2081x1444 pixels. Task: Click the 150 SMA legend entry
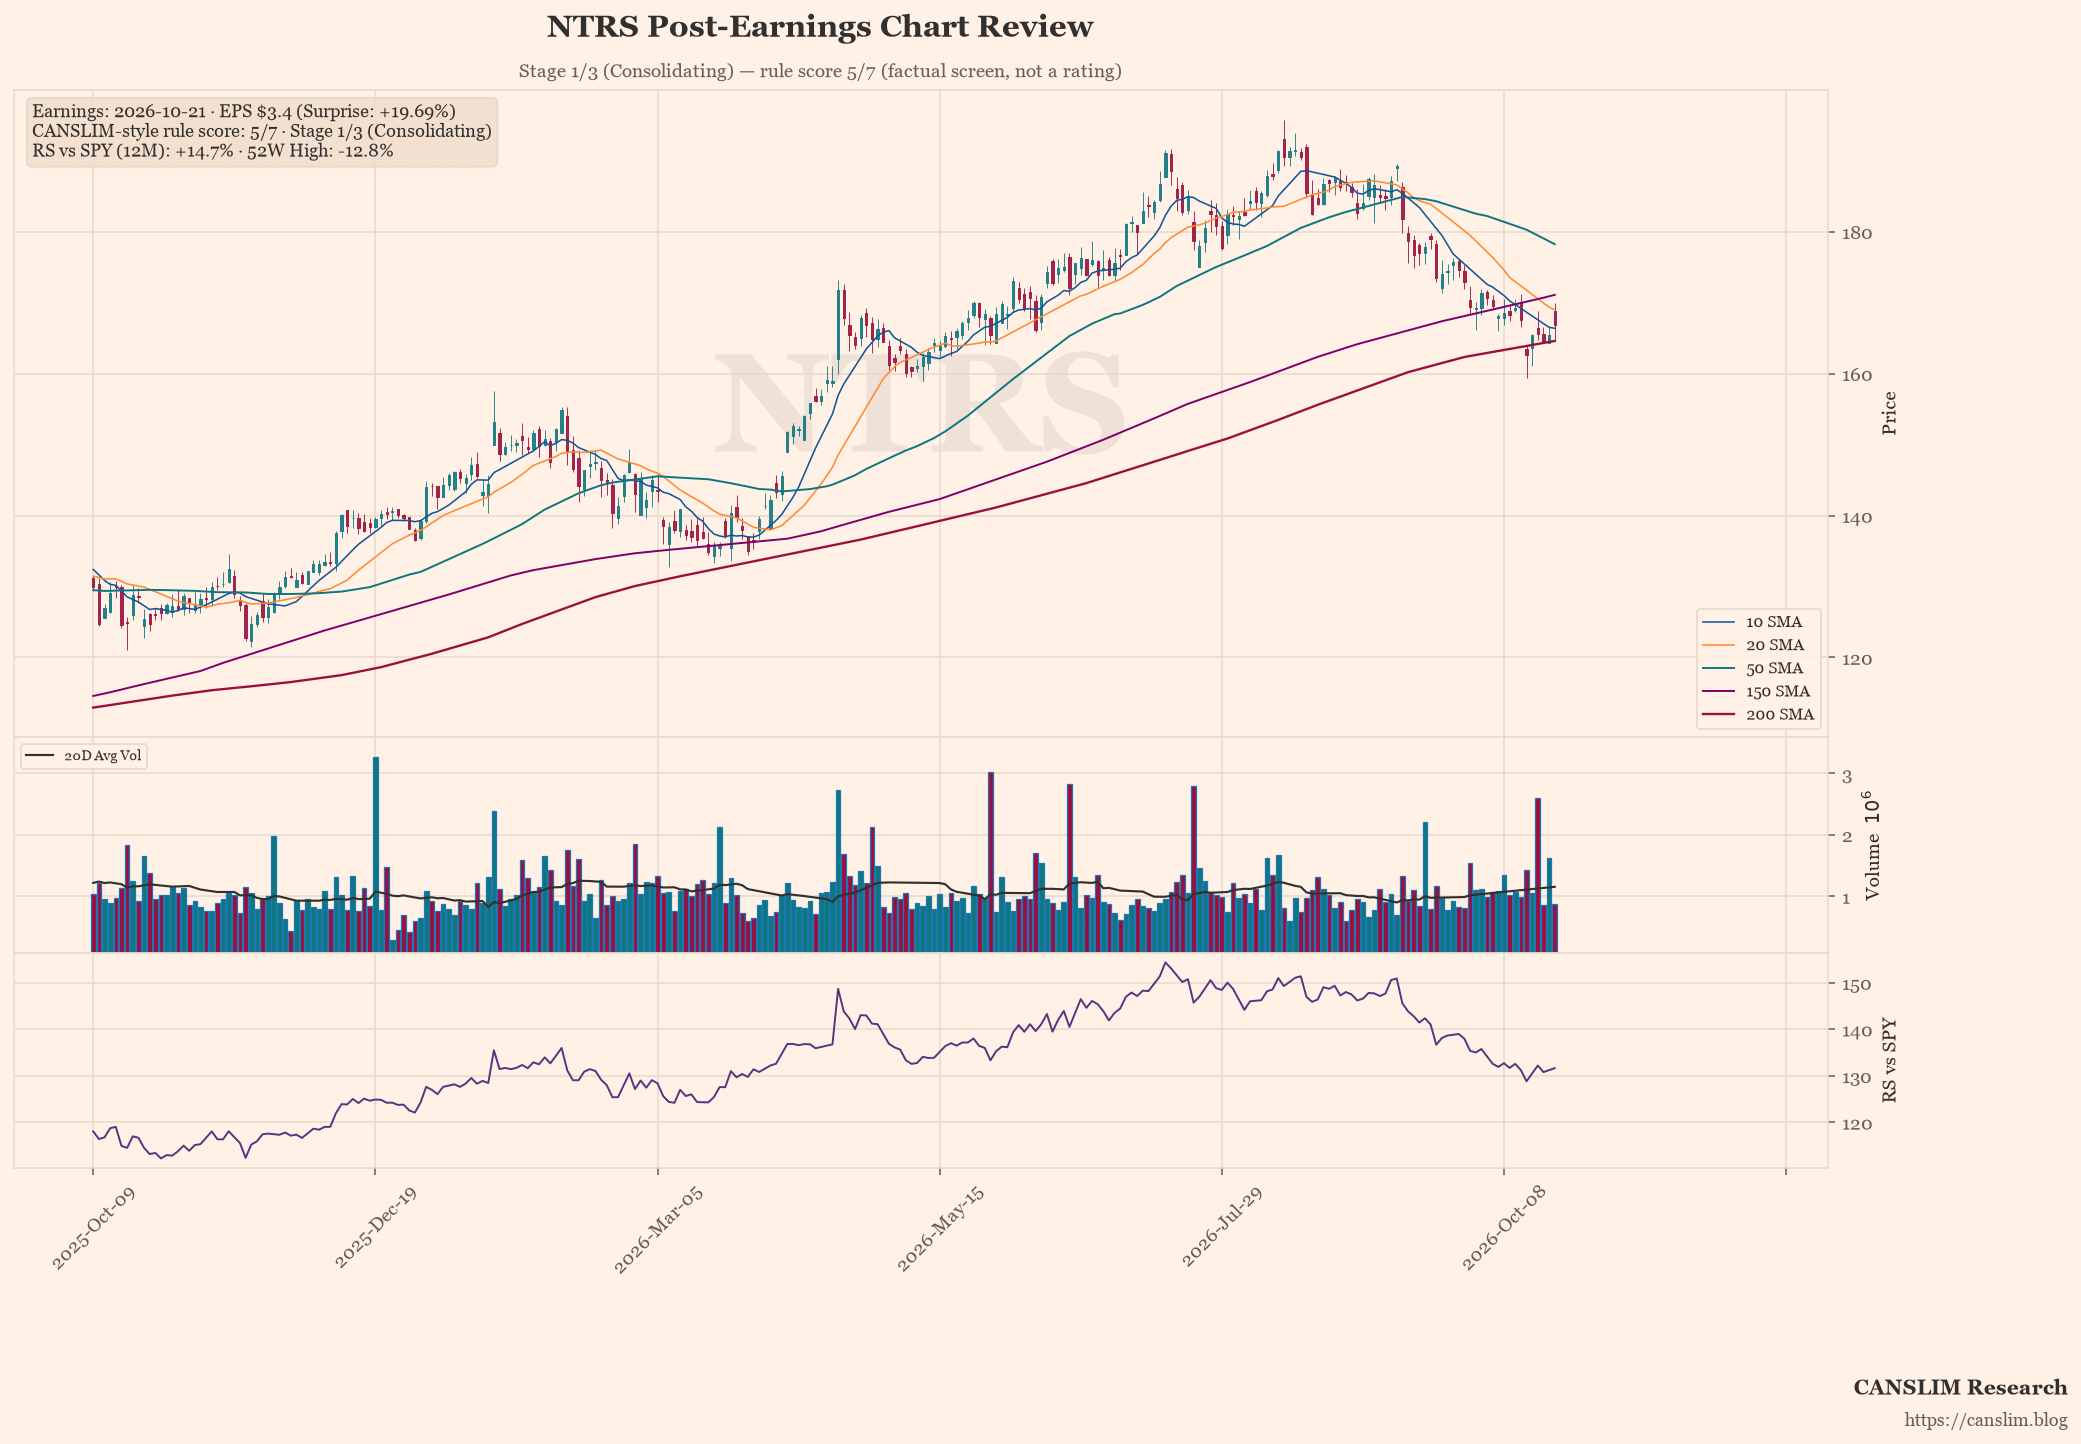(x=1759, y=691)
